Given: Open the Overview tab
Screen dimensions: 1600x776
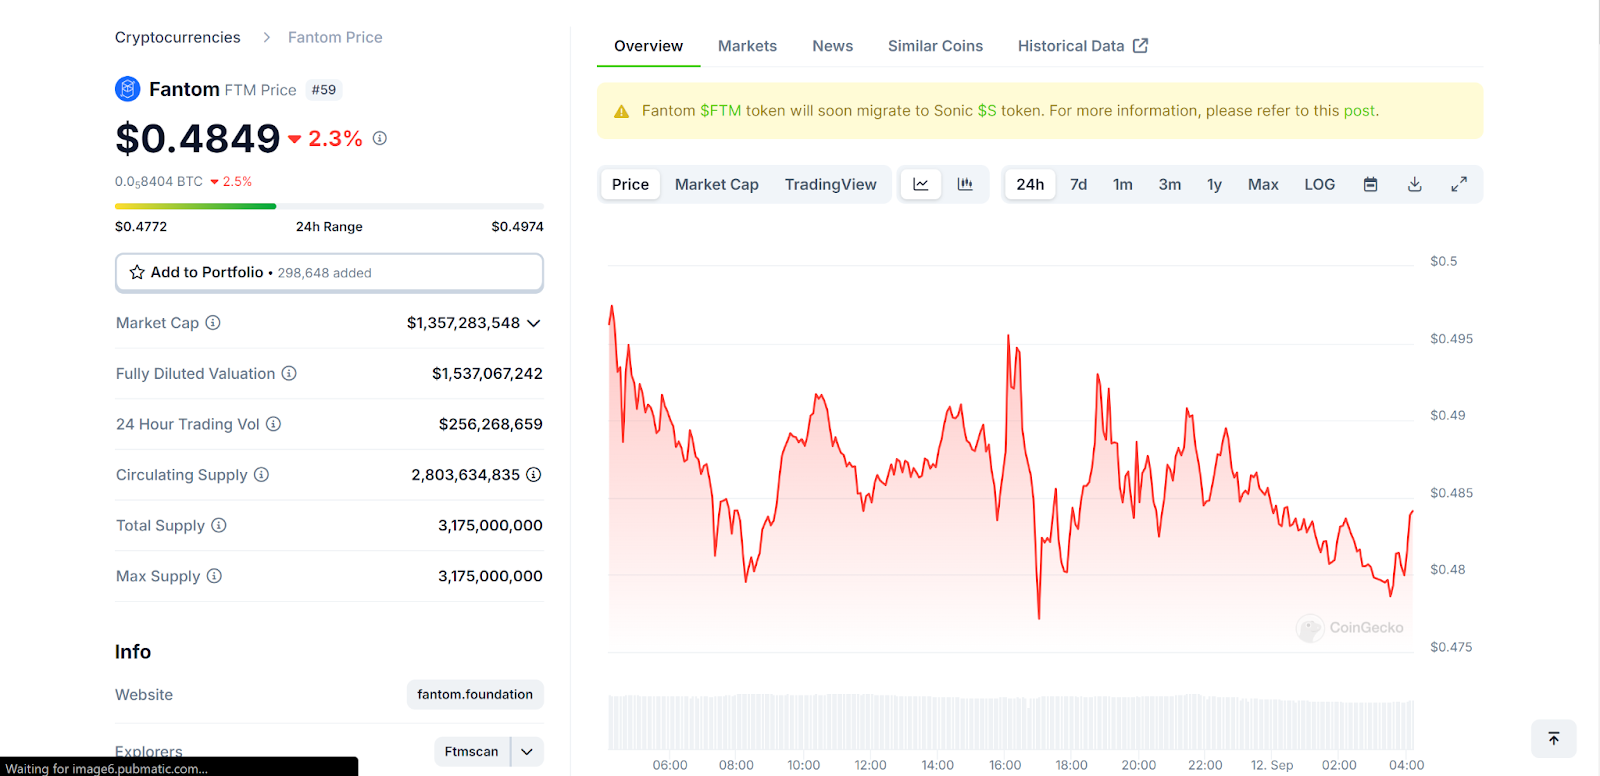Looking at the screenshot, I should (648, 46).
